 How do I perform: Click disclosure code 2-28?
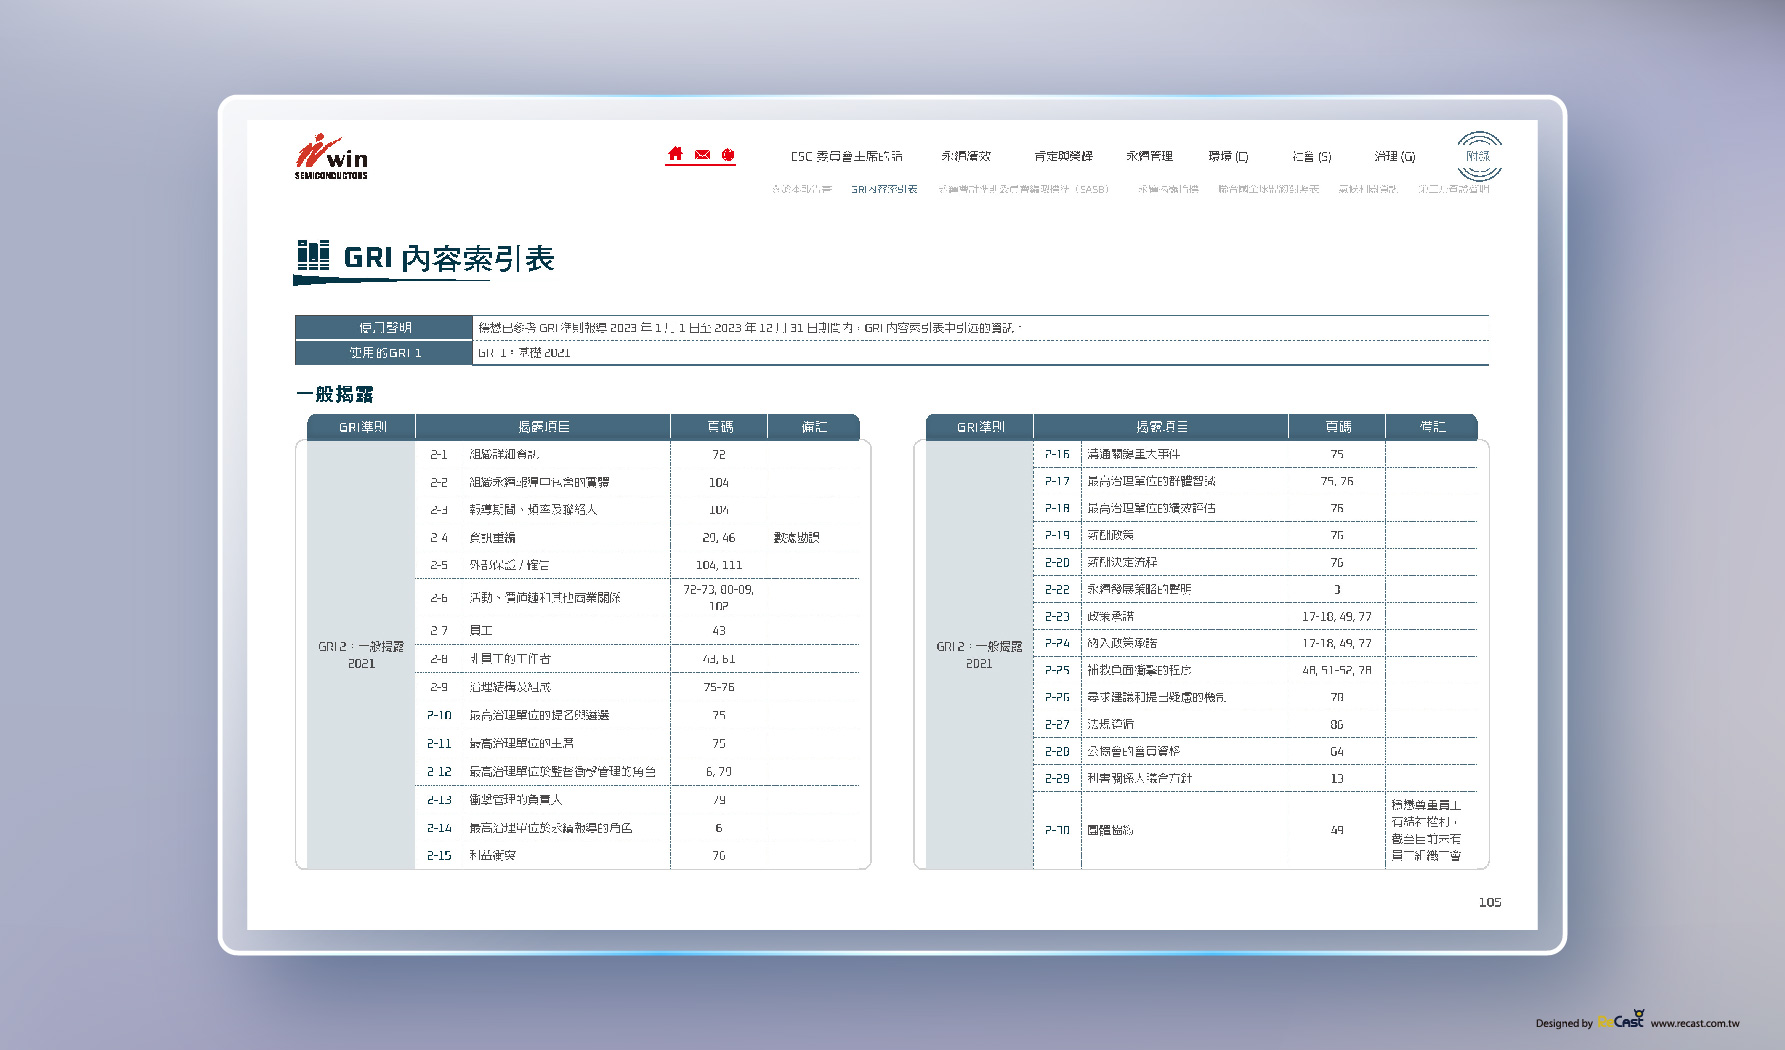point(1057,751)
